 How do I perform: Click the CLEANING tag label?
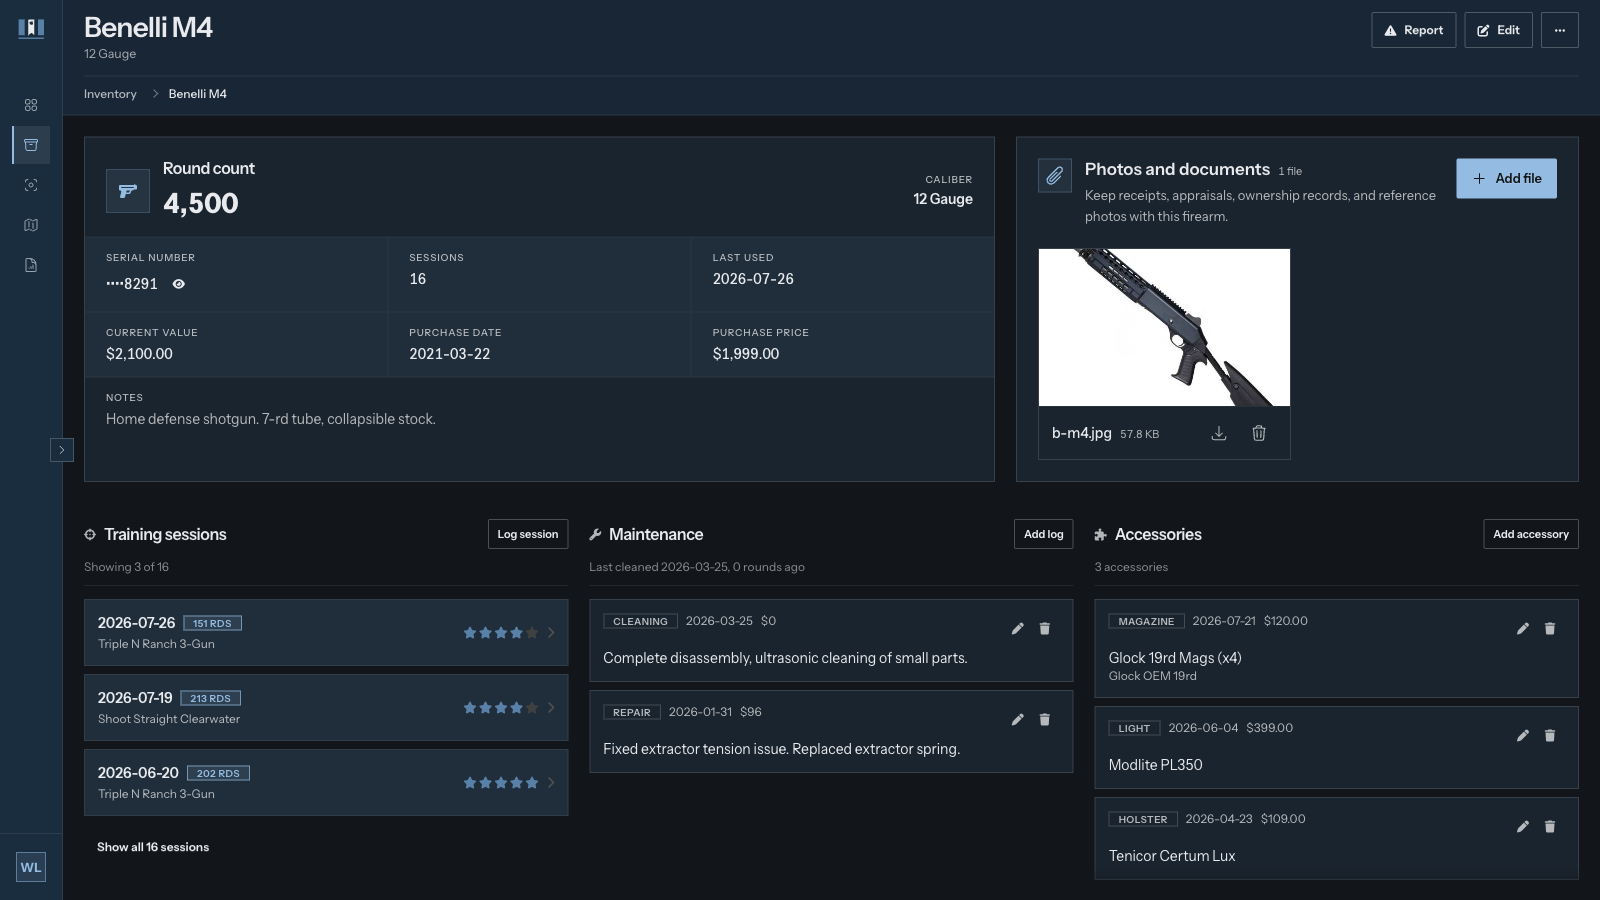[640, 621]
